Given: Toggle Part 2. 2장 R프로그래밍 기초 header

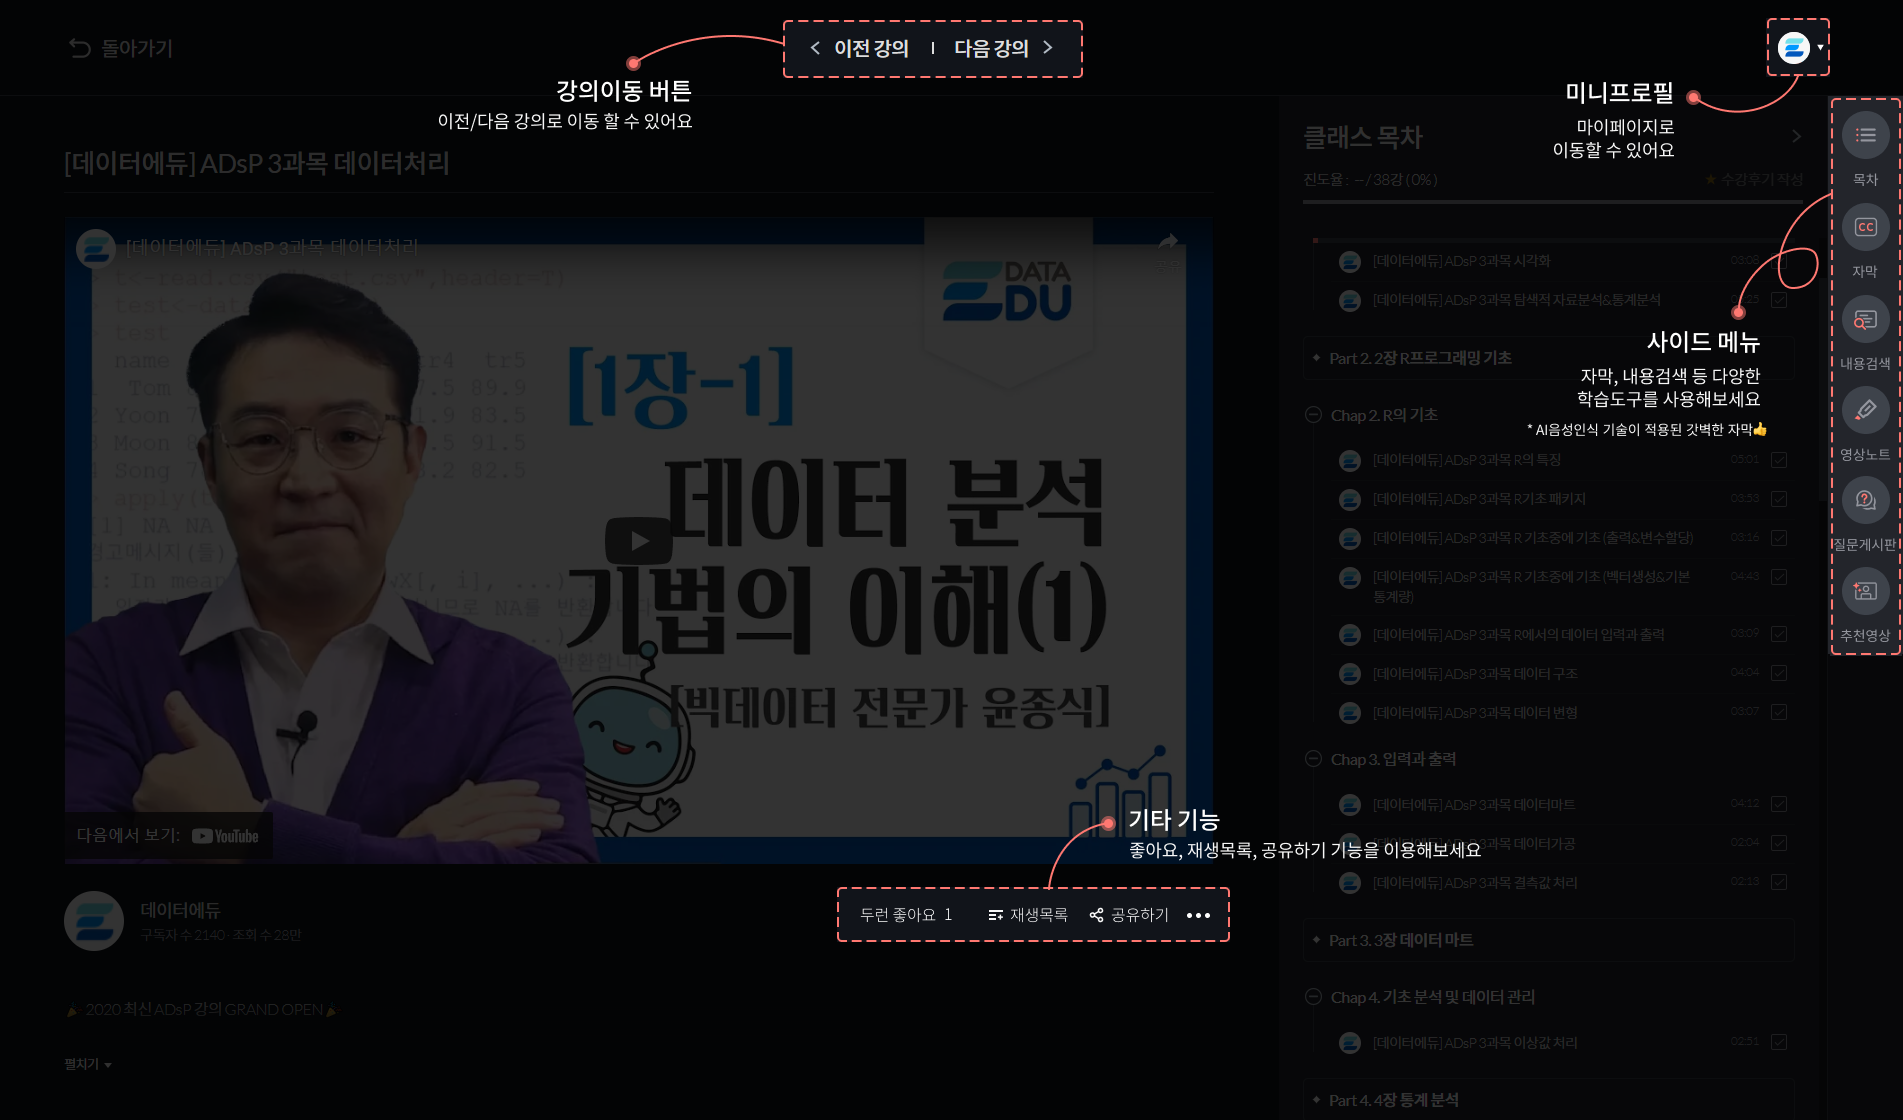Looking at the screenshot, I should [1548, 358].
